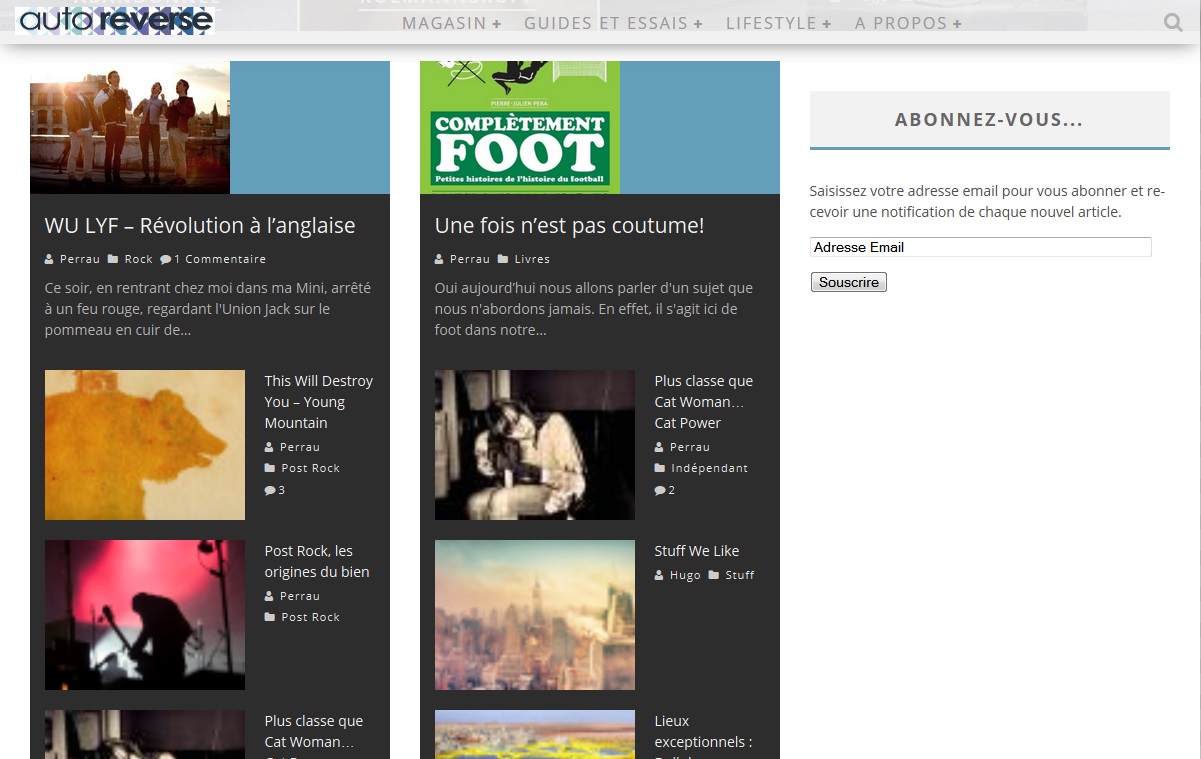Click comment icon under Cat Power post
Screen dimensions: 1201x759
(x=660, y=490)
